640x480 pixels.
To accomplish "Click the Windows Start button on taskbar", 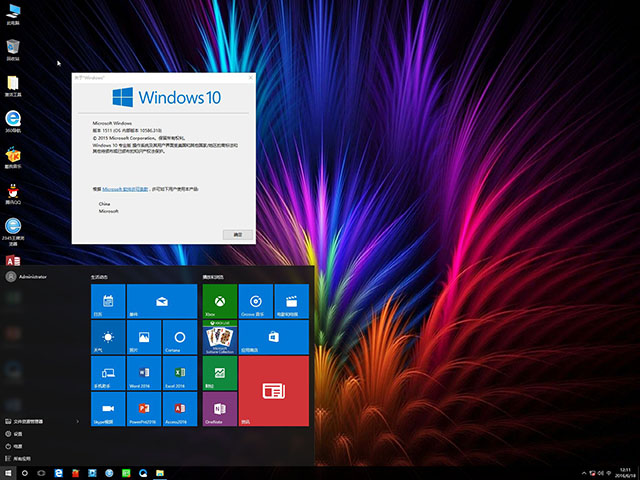I will point(9,471).
